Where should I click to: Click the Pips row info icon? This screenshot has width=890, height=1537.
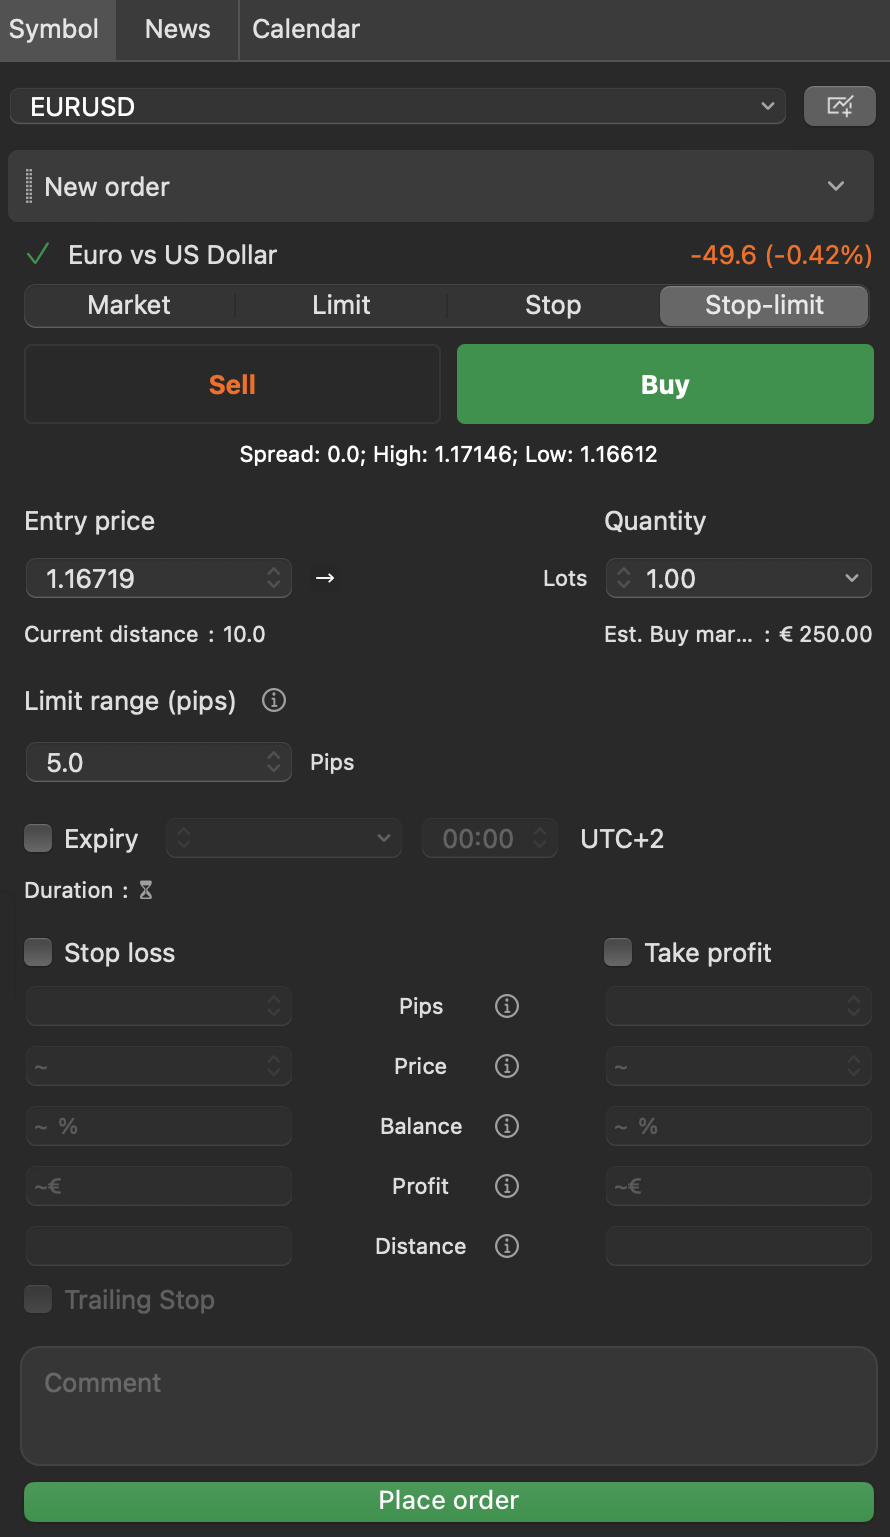[507, 1006]
